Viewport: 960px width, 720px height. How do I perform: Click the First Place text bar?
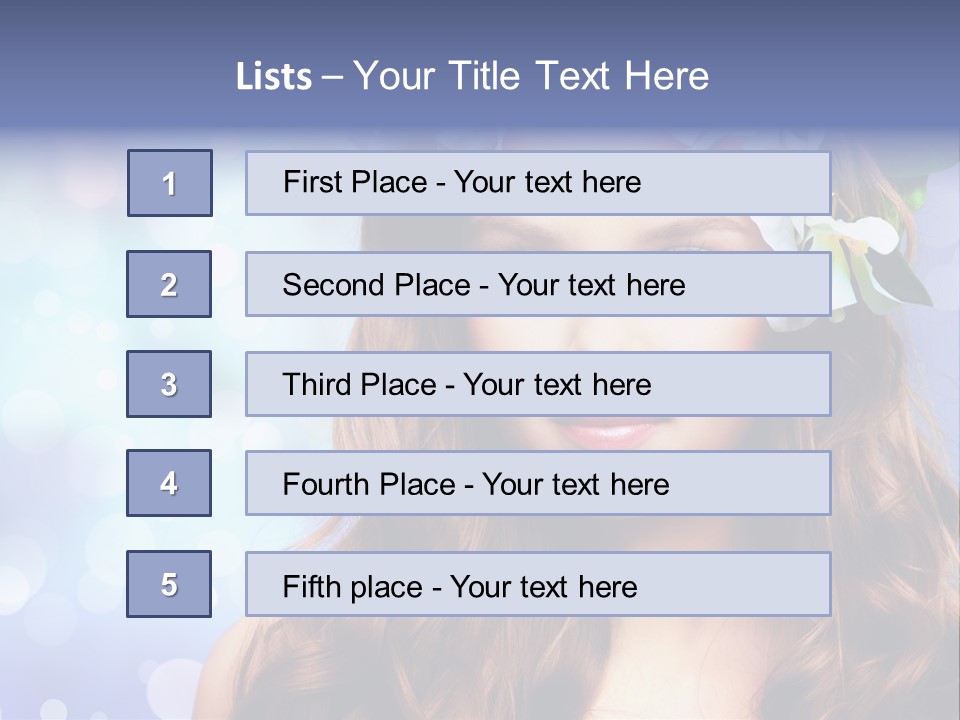pos(538,183)
